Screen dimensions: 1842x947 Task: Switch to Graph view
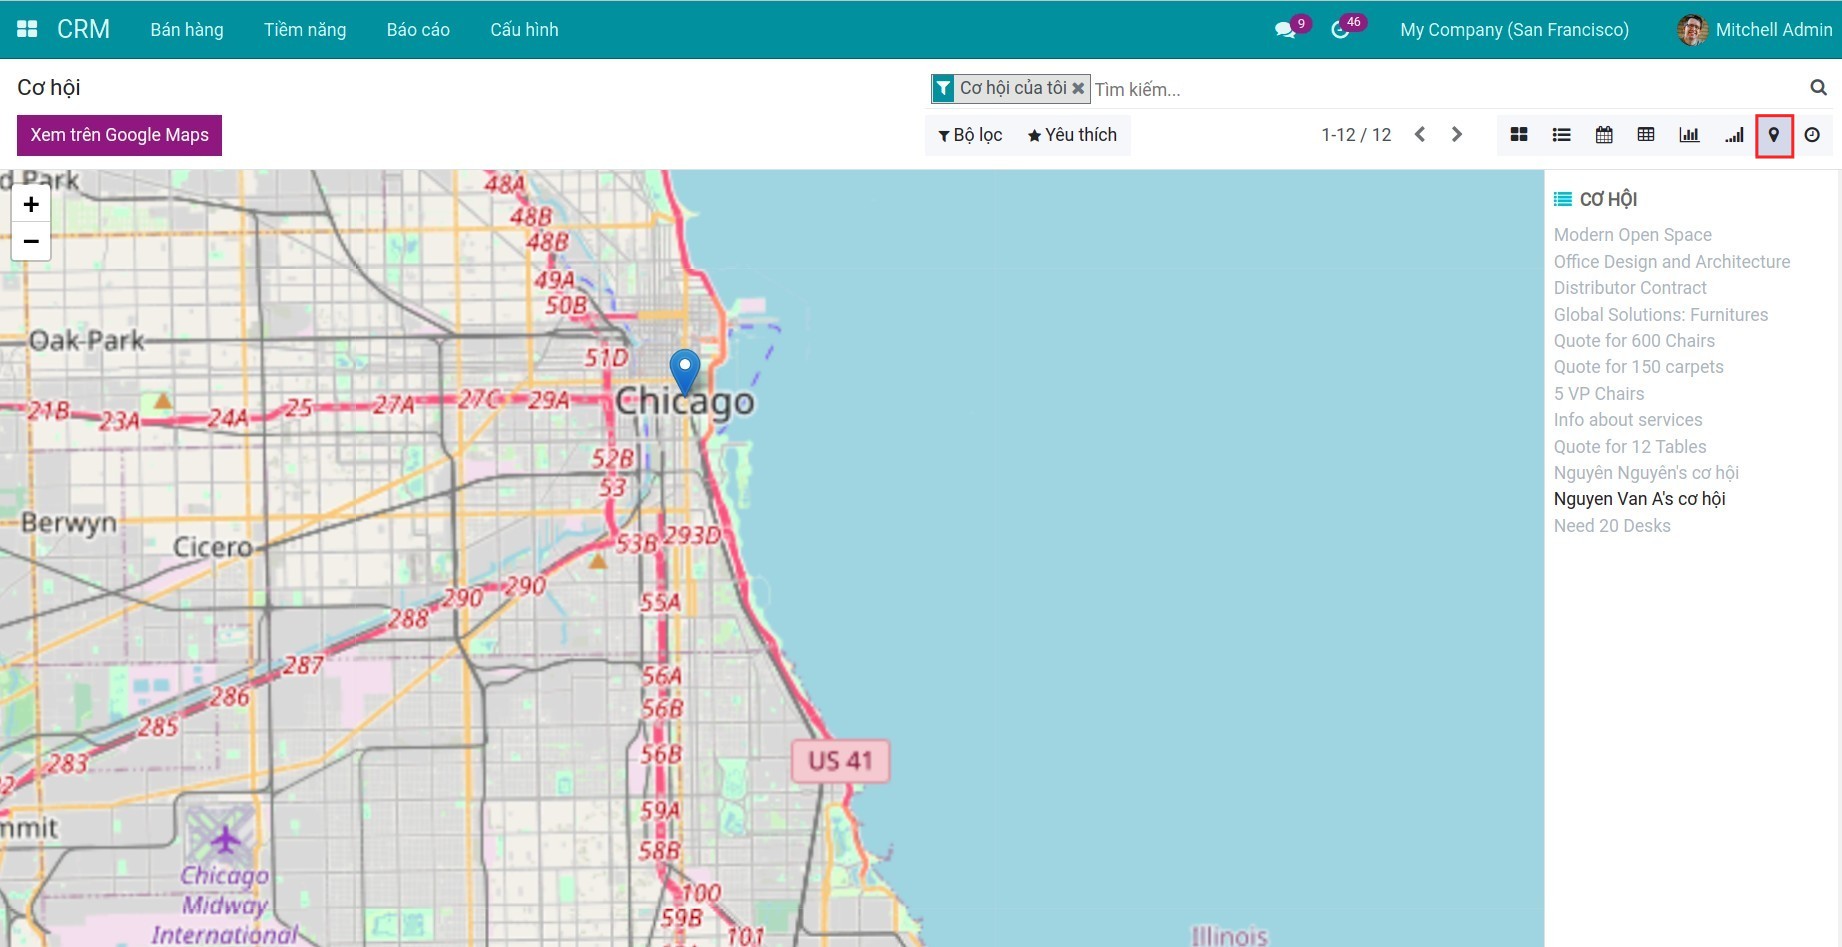point(1689,135)
